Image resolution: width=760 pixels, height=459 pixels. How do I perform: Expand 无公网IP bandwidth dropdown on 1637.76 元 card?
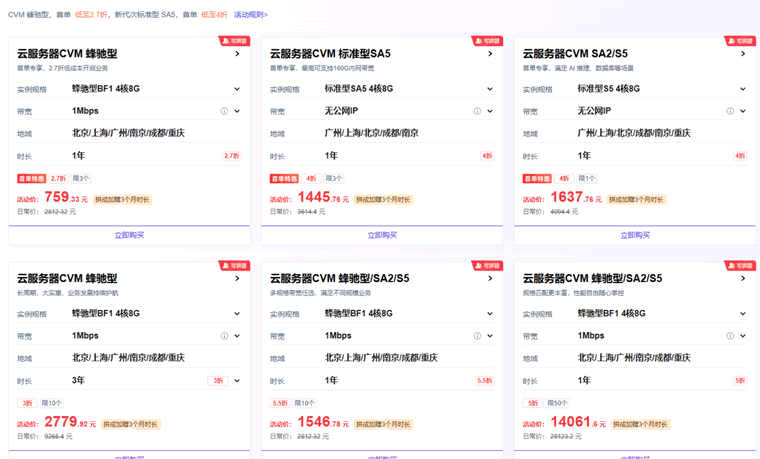tap(743, 111)
